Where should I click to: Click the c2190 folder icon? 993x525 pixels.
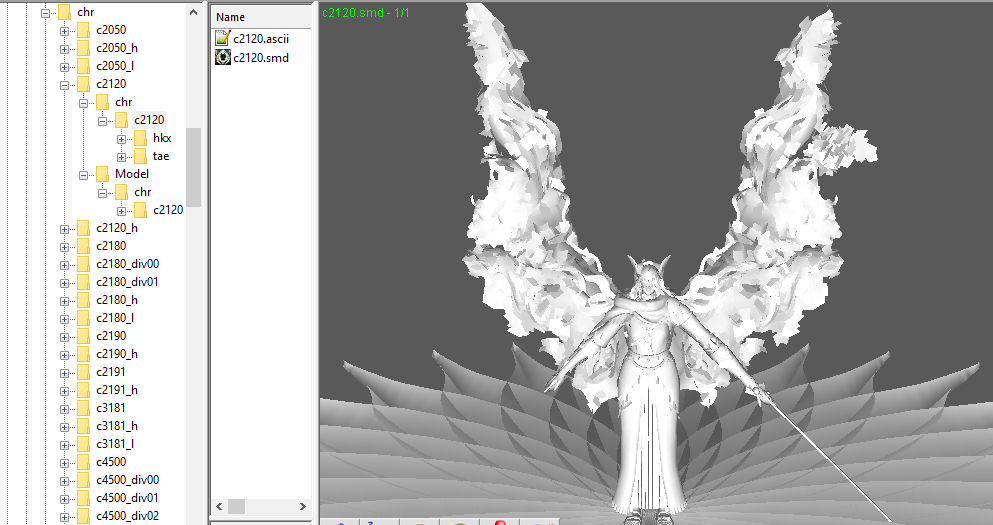click(x=84, y=336)
